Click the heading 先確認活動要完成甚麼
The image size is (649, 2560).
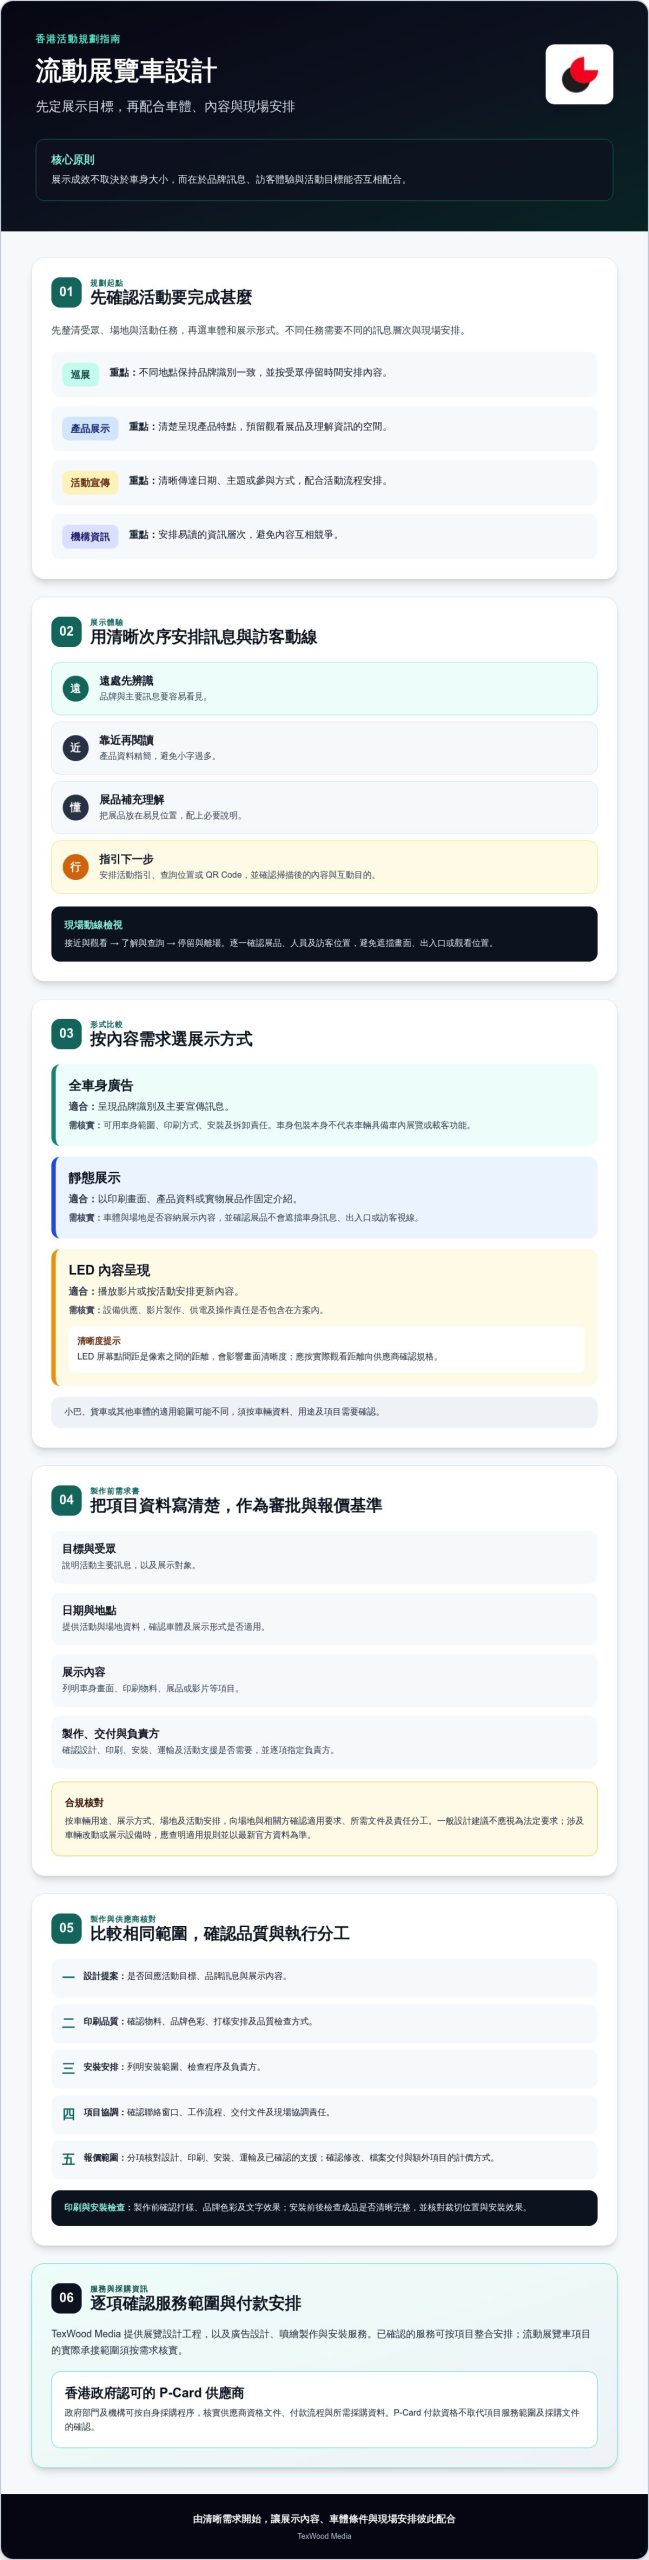[x=171, y=297]
